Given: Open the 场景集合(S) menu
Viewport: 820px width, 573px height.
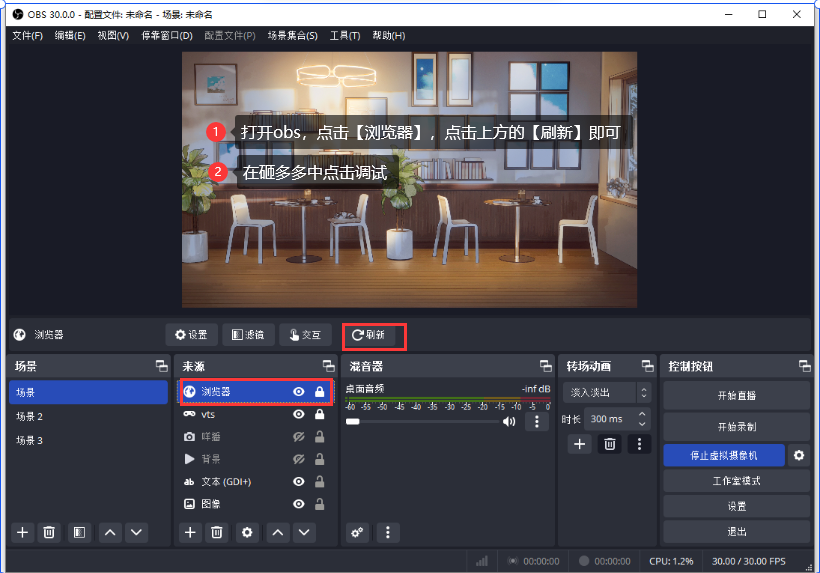Looking at the screenshot, I should (292, 36).
